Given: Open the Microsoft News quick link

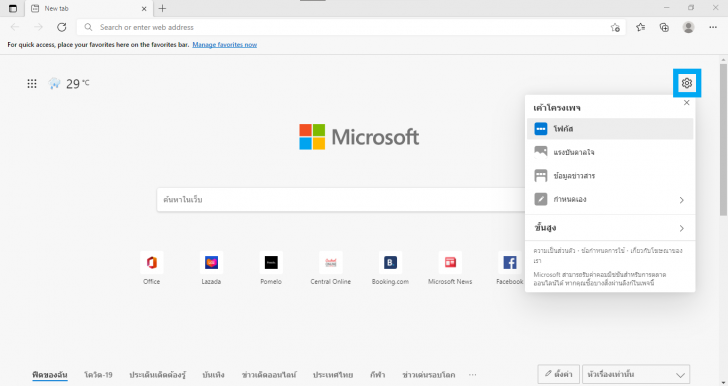Looking at the screenshot, I should point(450,268).
